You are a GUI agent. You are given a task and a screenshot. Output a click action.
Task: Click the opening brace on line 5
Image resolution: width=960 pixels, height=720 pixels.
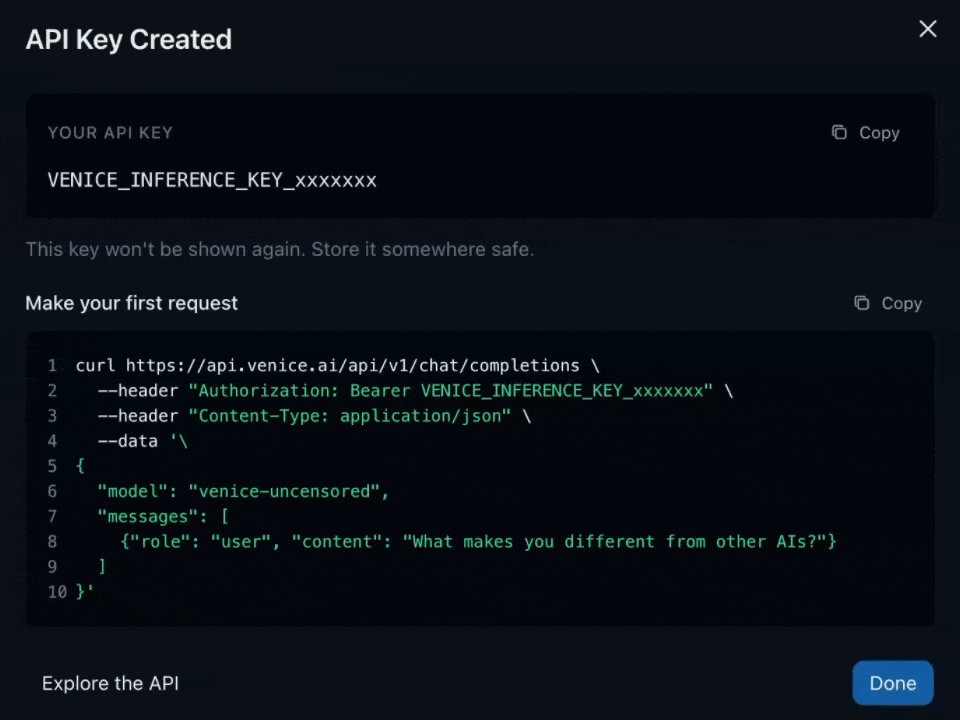click(x=80, y=466)
